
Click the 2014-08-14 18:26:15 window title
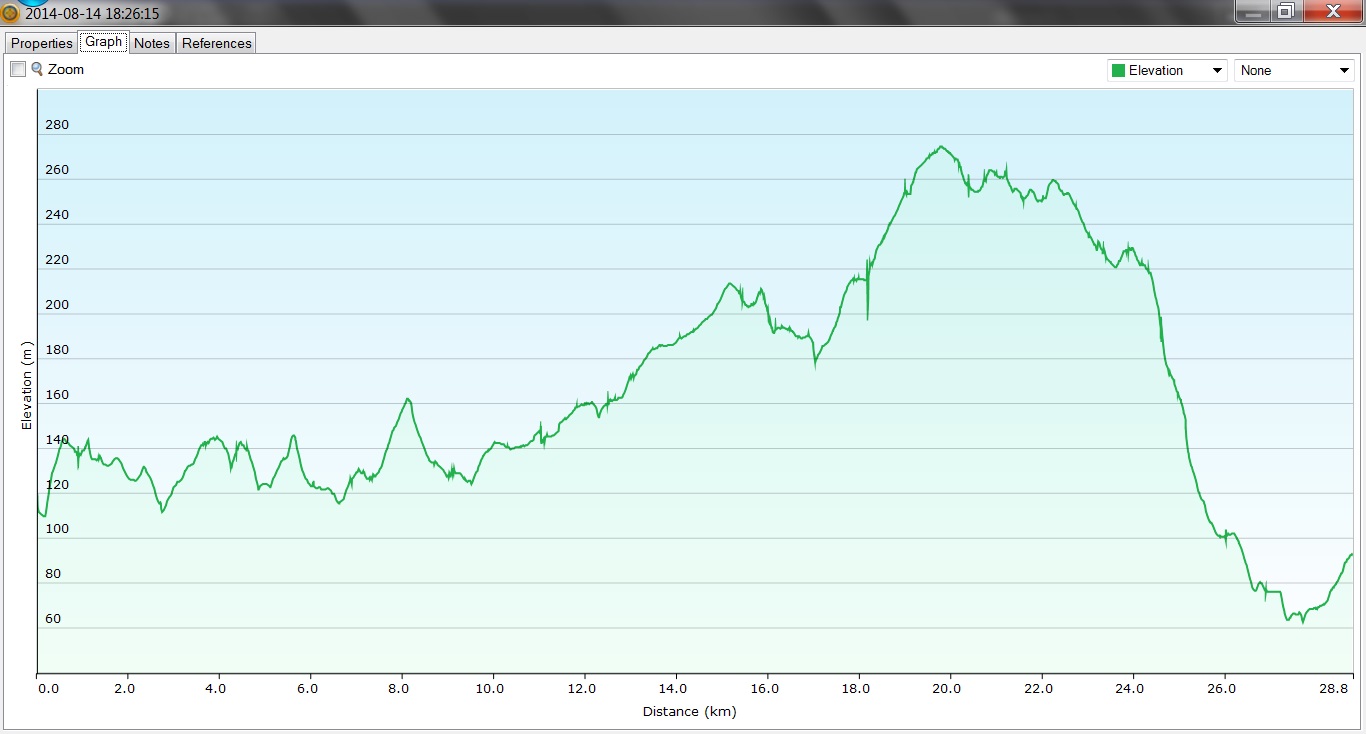tap(92, 14)
